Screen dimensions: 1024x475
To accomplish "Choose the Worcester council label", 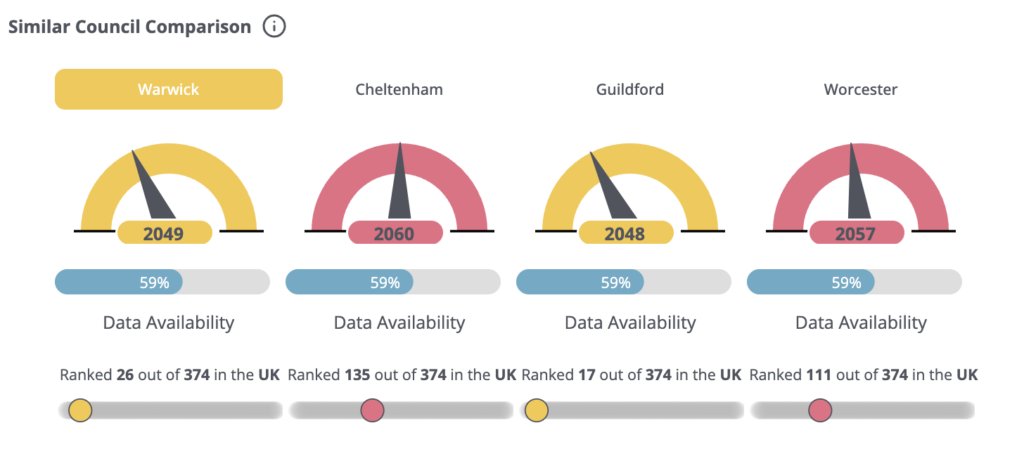I will pyautogui.click(x=860, y=89).
